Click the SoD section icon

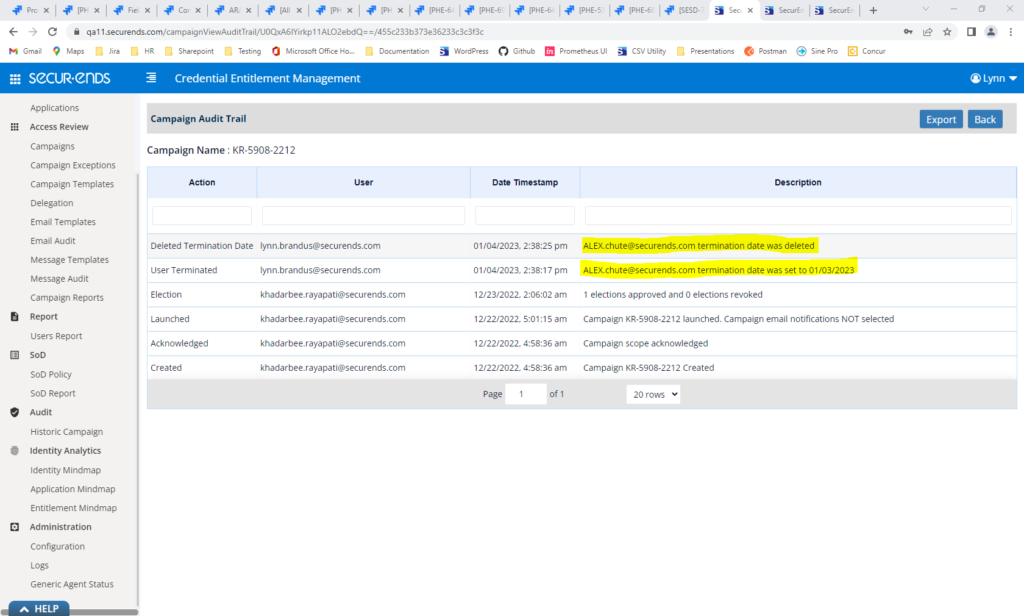[14, 355]
